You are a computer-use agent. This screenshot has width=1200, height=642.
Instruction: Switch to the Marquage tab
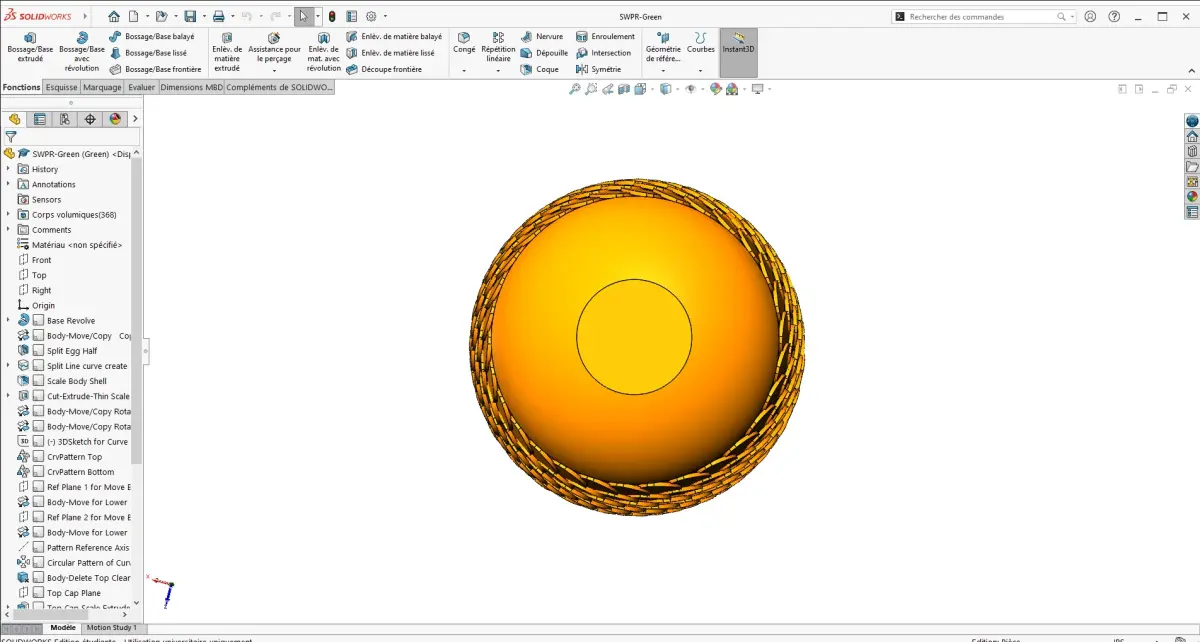point(102,87)
